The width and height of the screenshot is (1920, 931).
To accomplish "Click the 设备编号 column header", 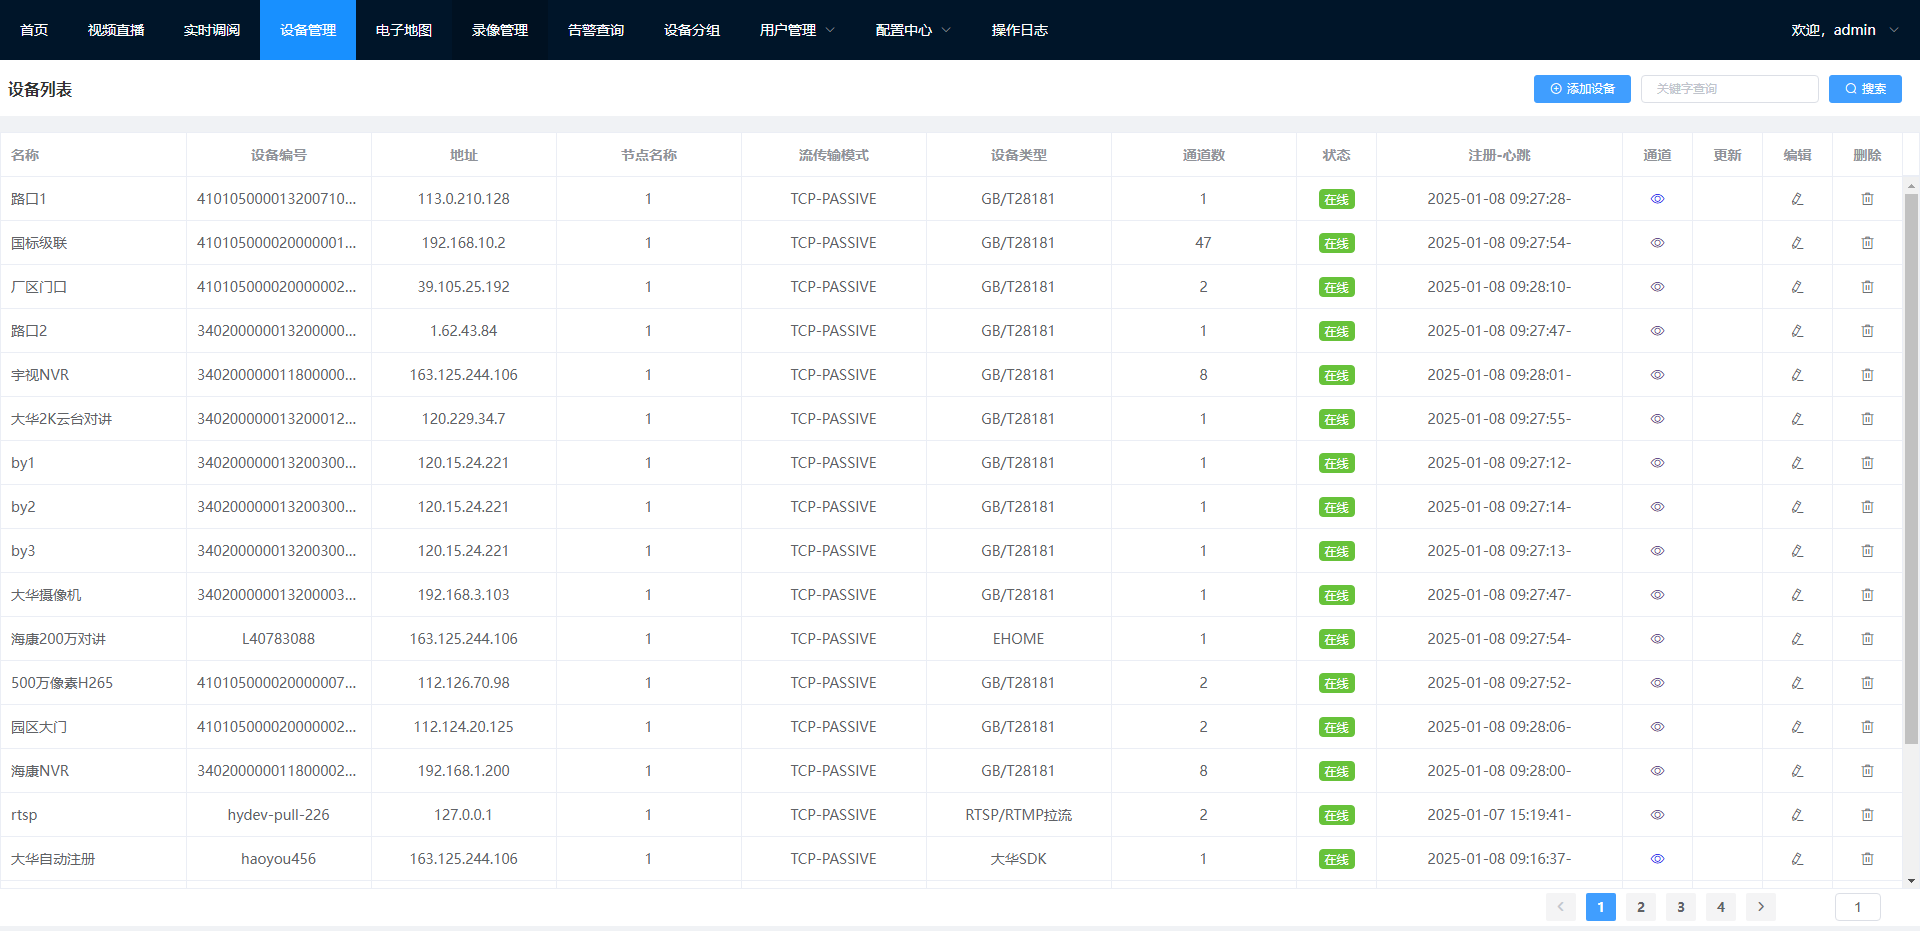I will 279,155.
